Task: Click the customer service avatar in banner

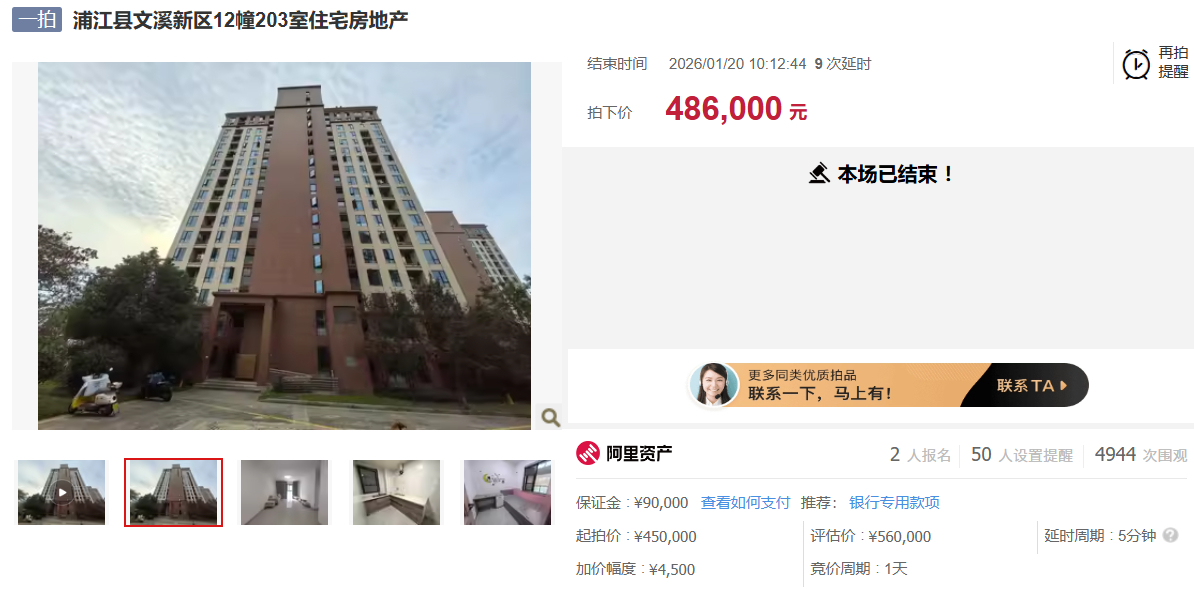Action: [x=714, y=384]
